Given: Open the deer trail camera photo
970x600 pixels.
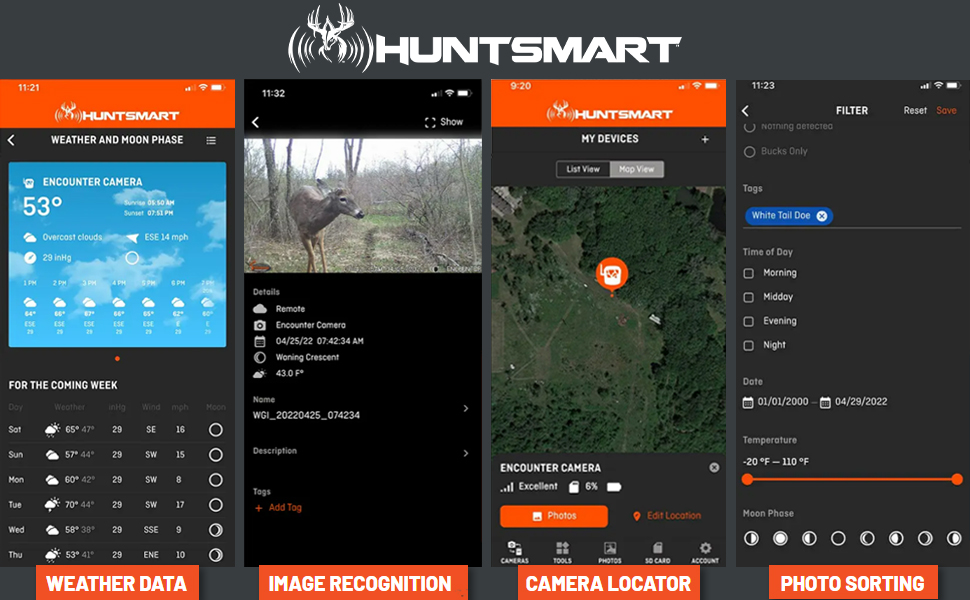Looking at the screenshot, I should (x=363, y=205).
